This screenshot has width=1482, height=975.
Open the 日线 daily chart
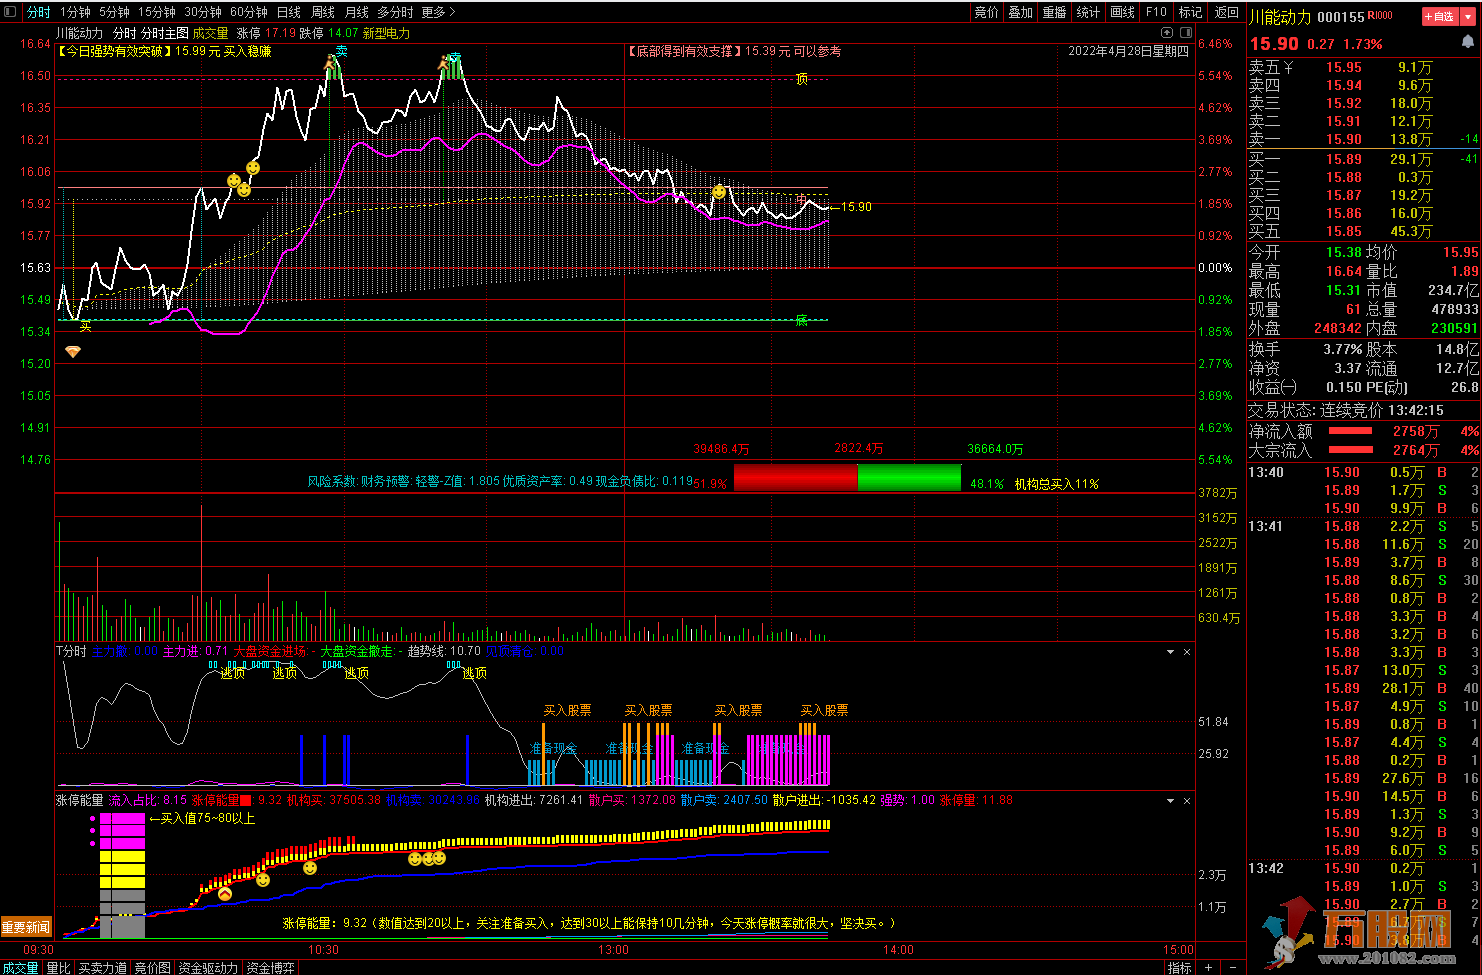coord(288,12)
